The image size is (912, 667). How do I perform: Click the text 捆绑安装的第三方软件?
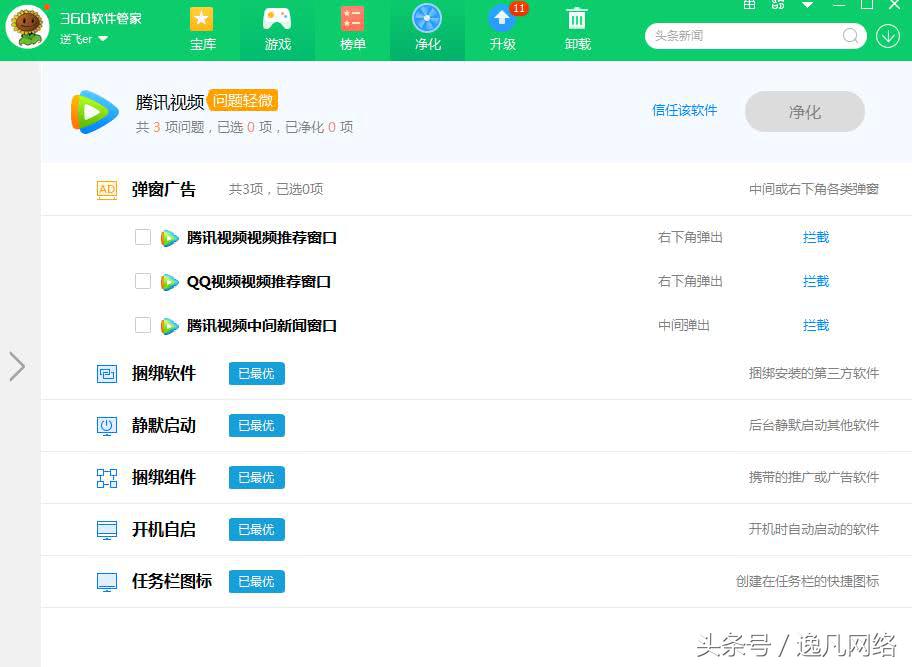tap(814, 373)
